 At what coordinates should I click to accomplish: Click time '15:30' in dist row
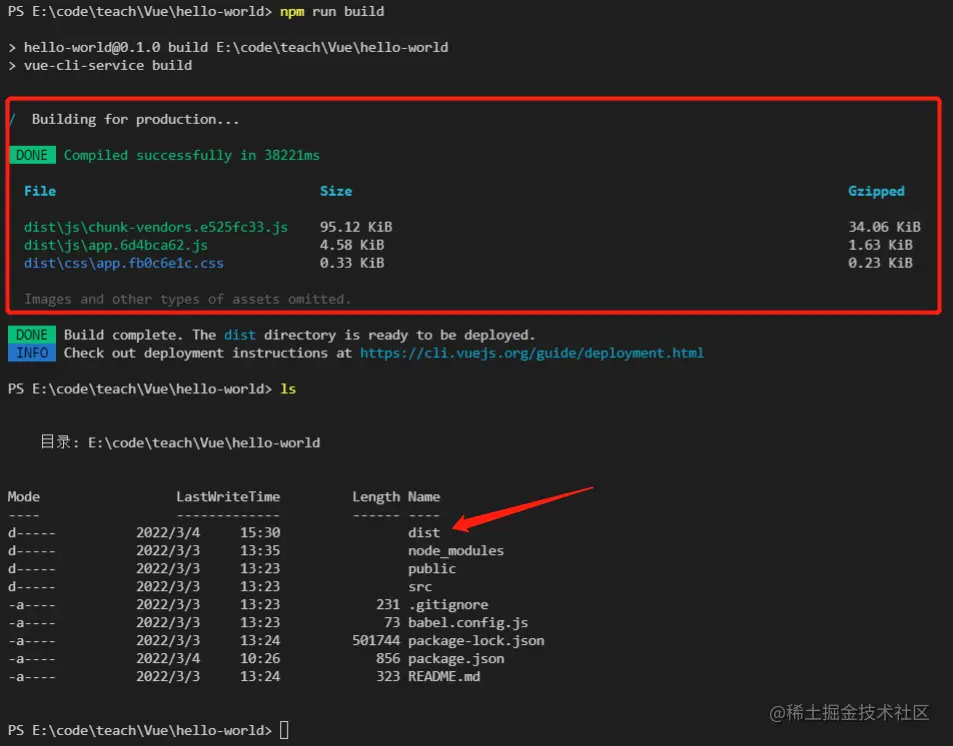(260, 533)
